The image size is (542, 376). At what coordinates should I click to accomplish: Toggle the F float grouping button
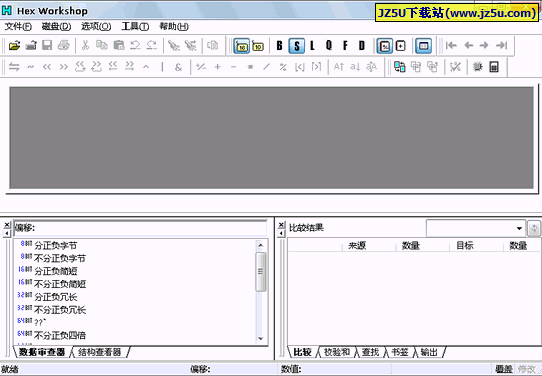coord(345,45)
